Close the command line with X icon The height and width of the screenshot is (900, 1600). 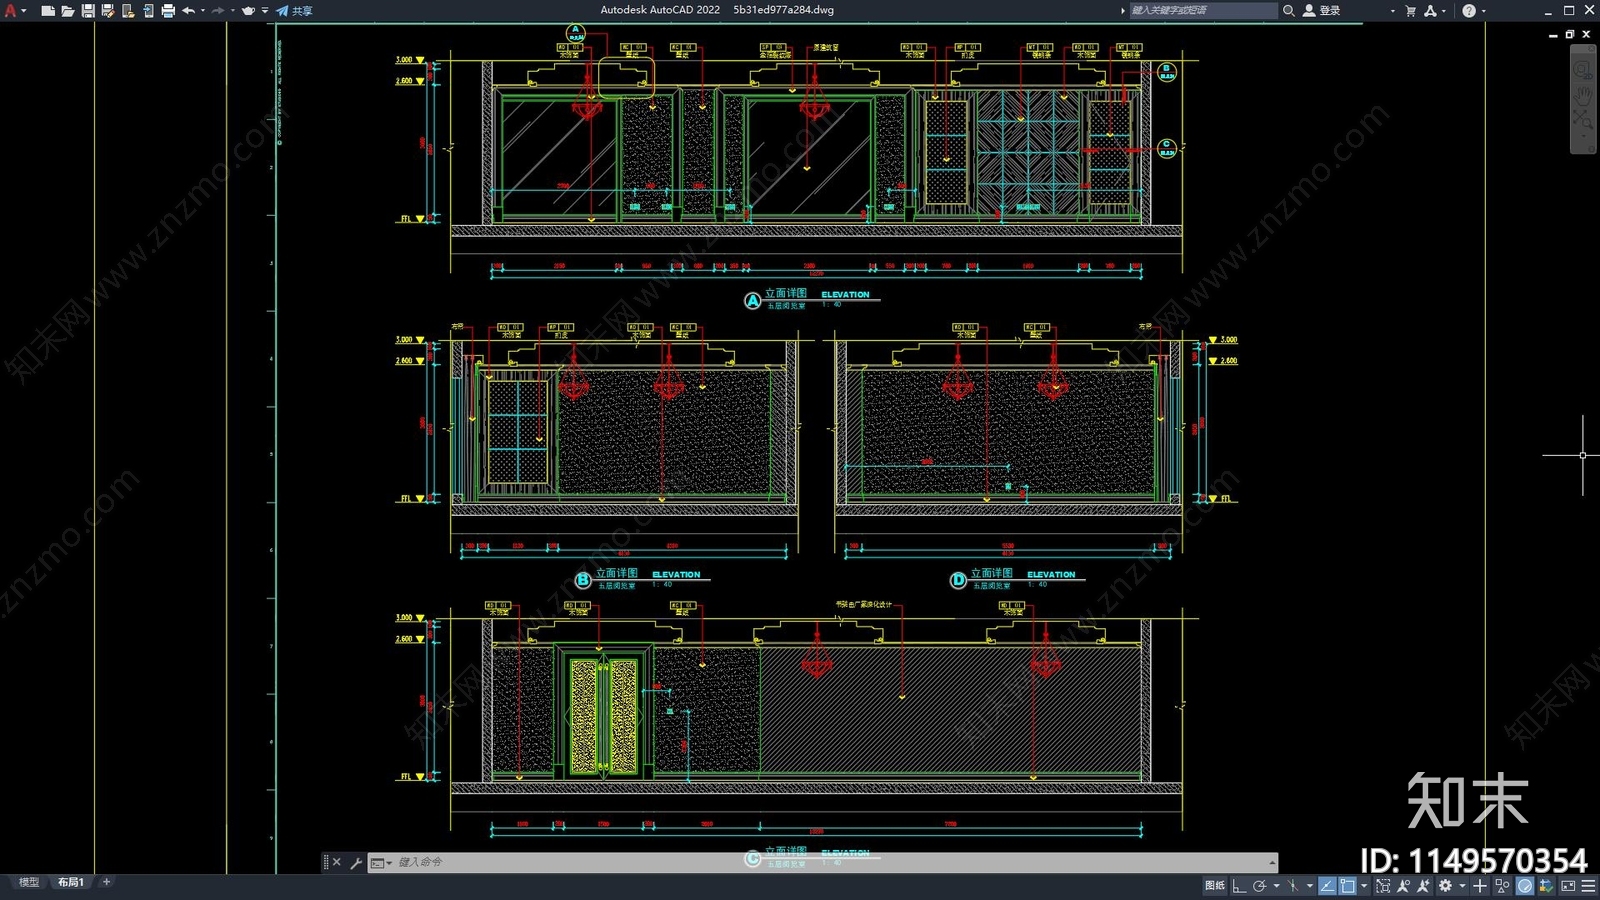(x=337, y=862)
